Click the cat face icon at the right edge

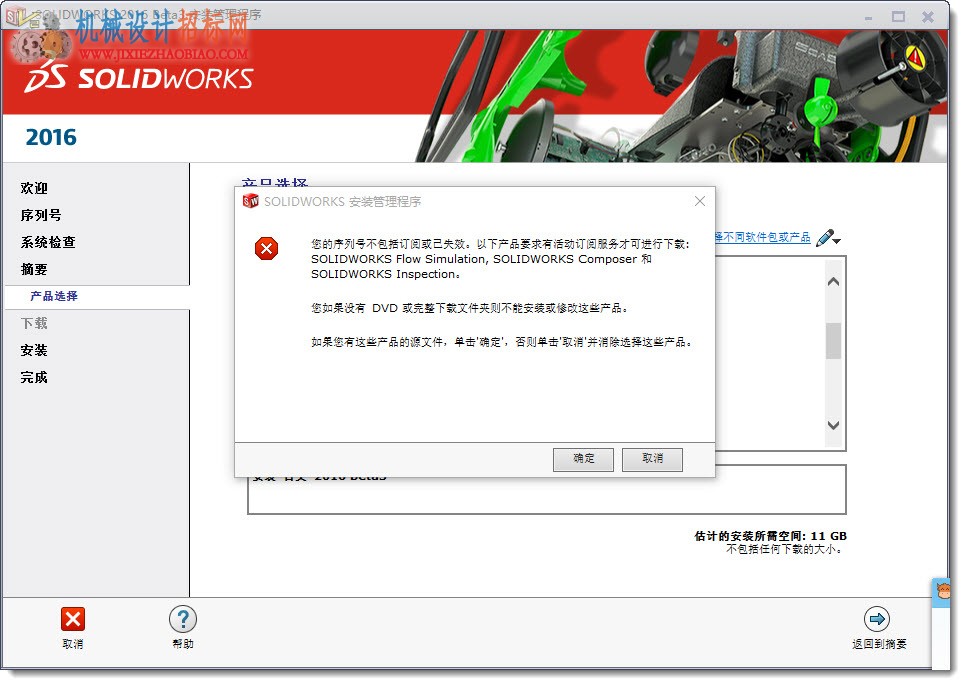pyautogui.click(x=943, y=593)
